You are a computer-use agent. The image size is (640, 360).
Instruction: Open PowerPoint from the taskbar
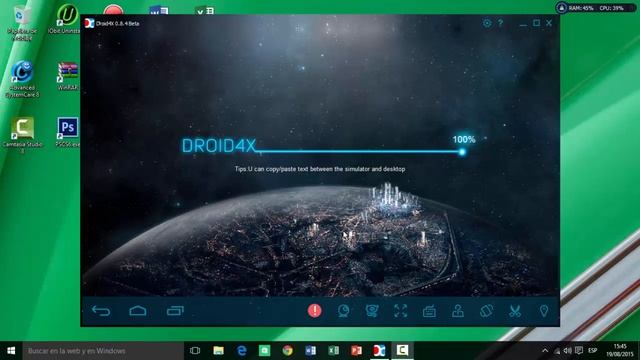(x=356, y=351)
